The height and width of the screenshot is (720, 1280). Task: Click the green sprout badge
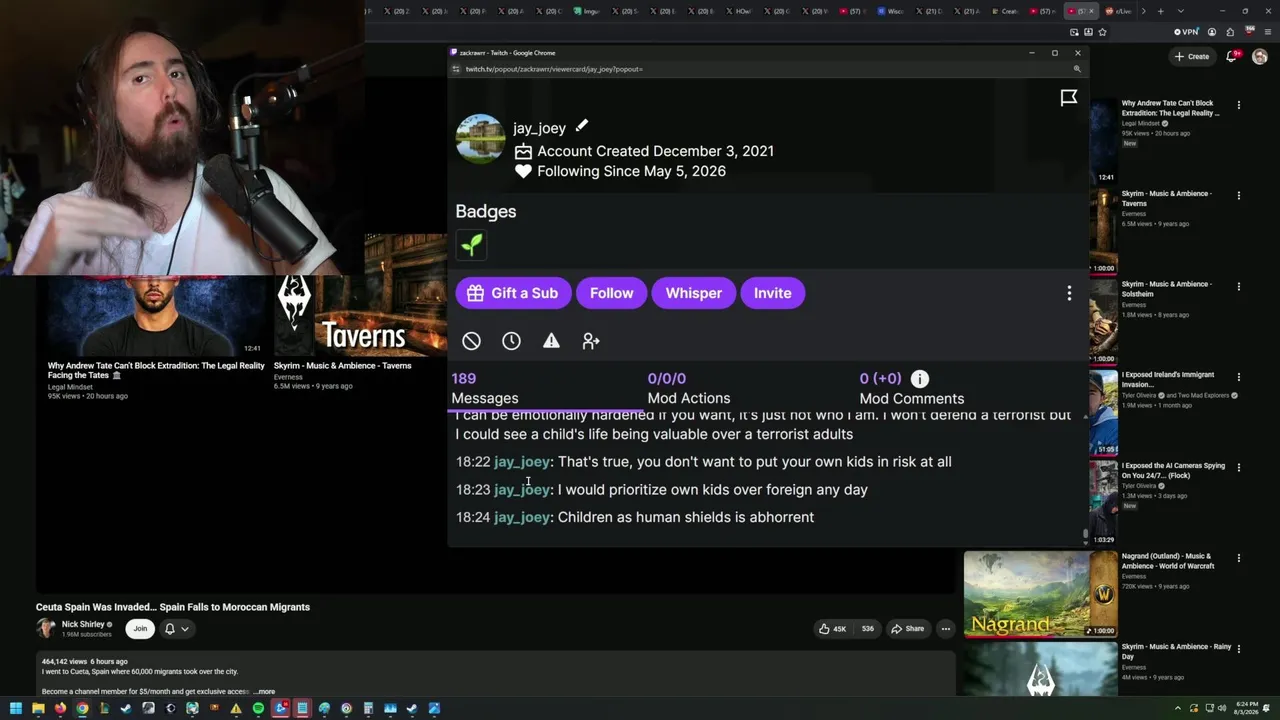pyautogui.click(x=471, y=244)
